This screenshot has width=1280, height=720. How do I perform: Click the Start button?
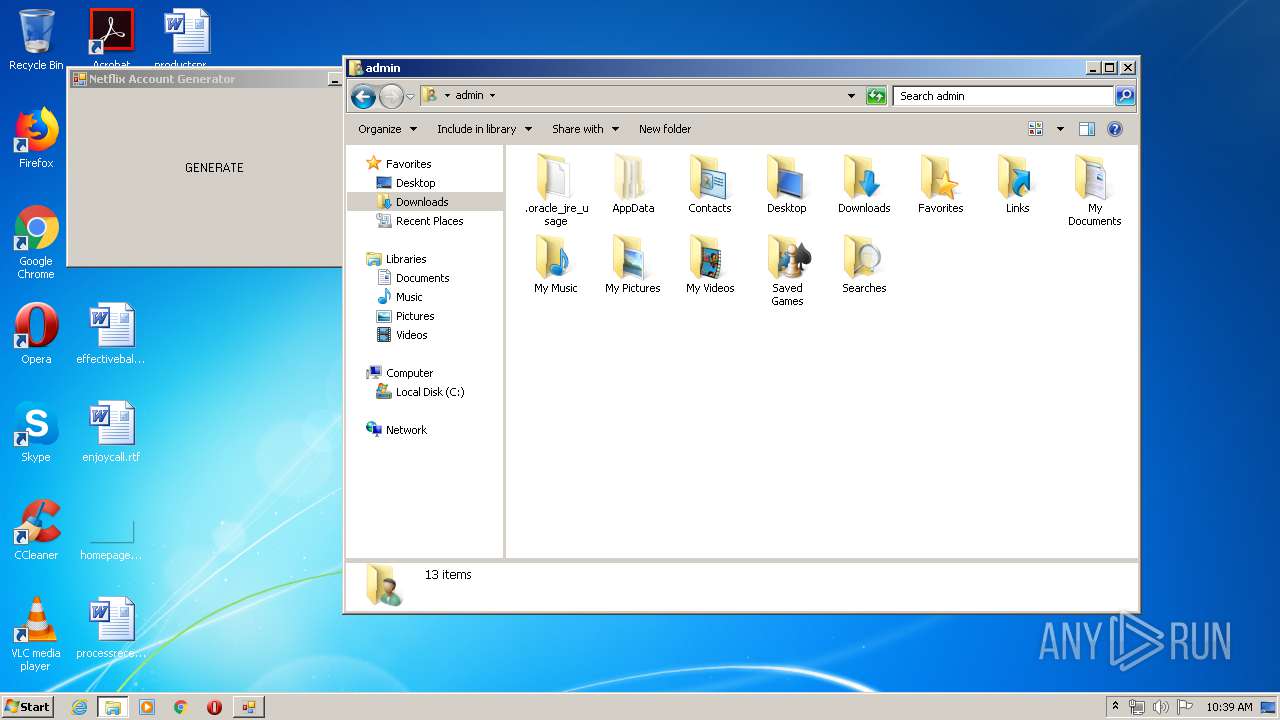coord(27,707)
